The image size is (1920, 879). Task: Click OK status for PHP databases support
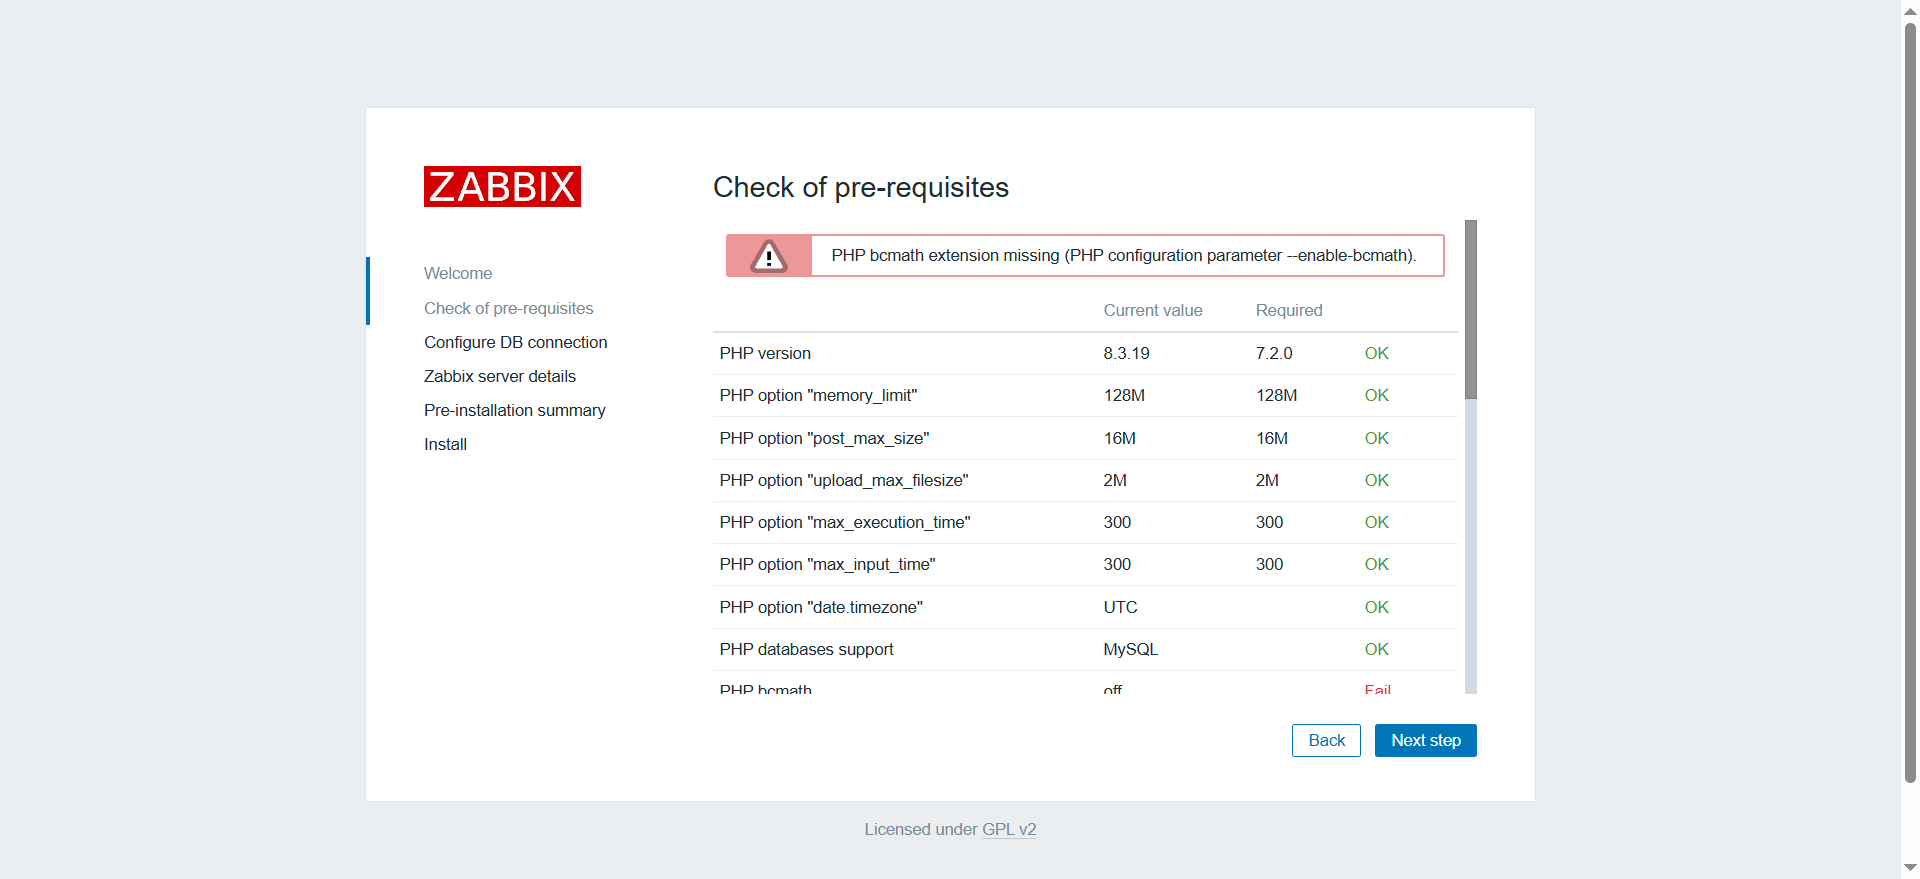click(1376, 650)
